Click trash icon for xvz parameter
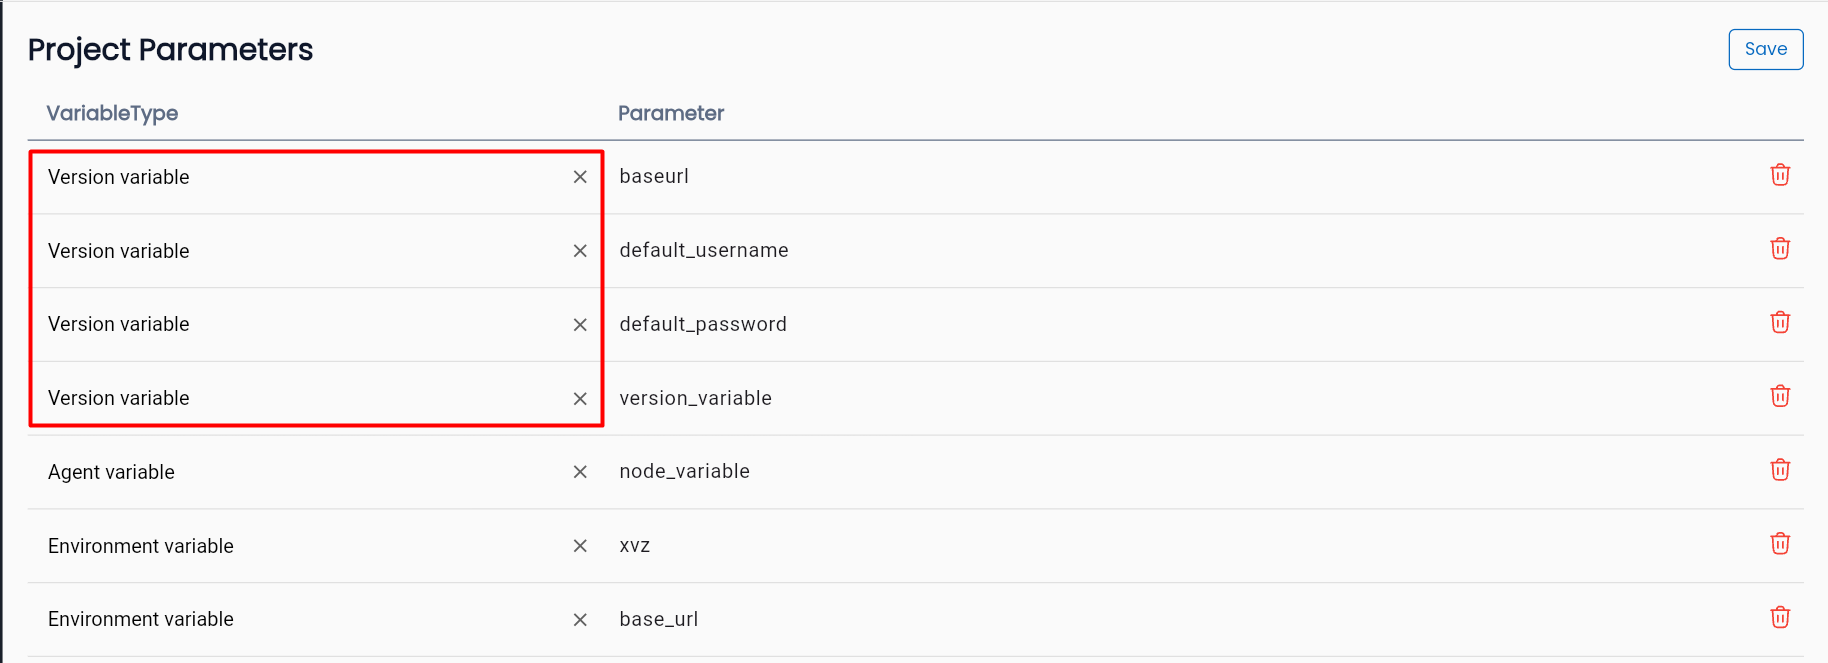This screenshot has height=663, width=1828. pyautogui.click(x=1780, y=544)
